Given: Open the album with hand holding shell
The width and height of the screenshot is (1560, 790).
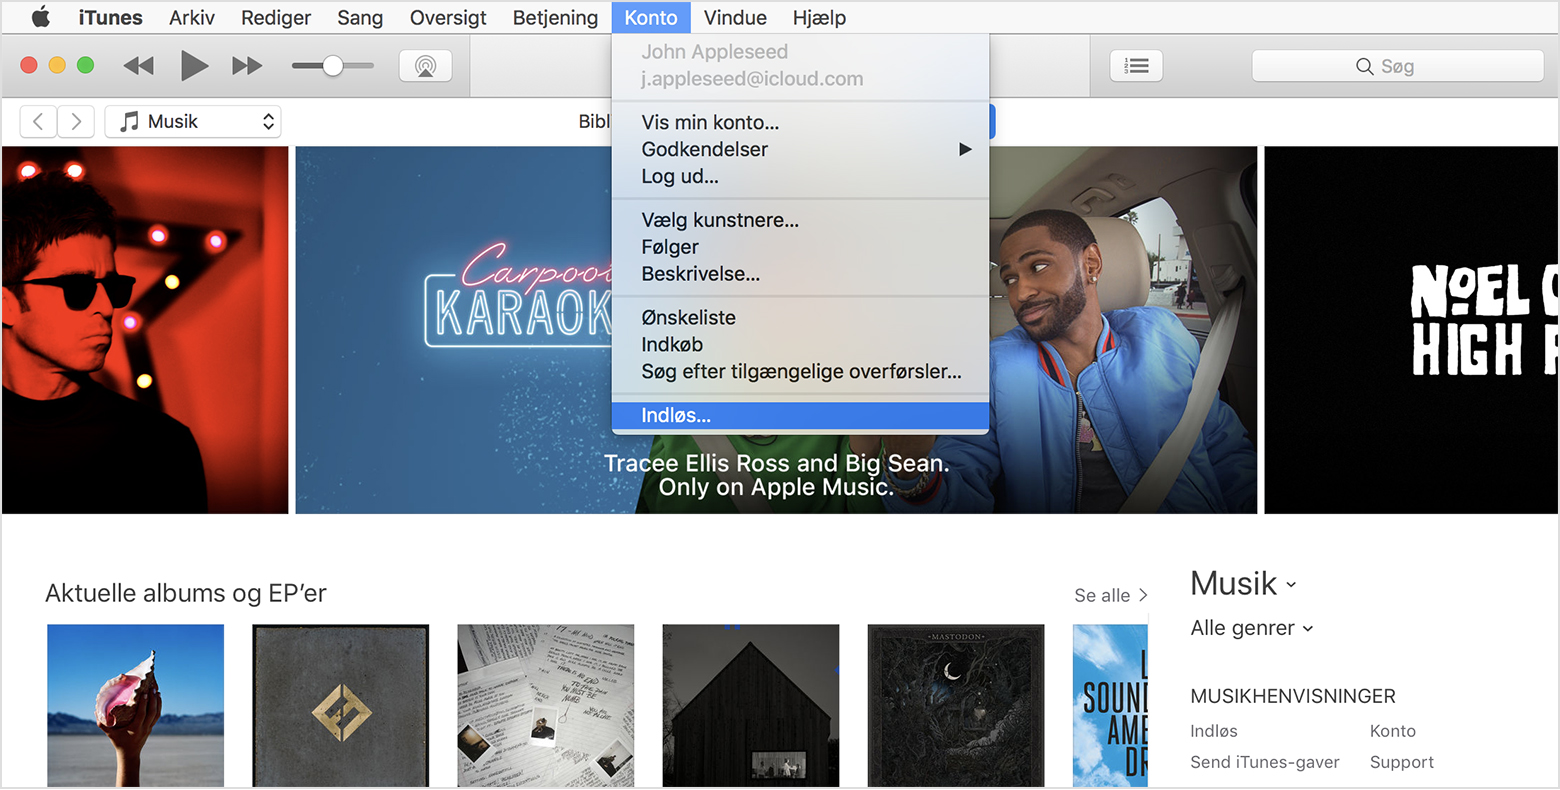Looking at the screenshot, I should tap(136, 706).
